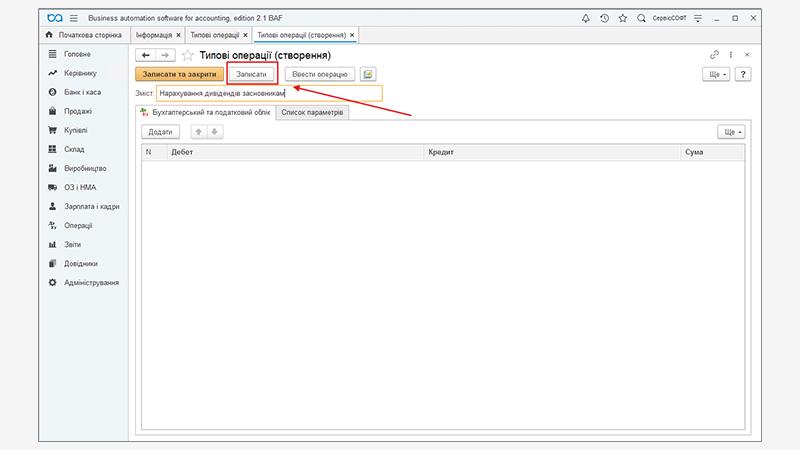
Task: Click the notifications bell icon
Action: [585, 18]
